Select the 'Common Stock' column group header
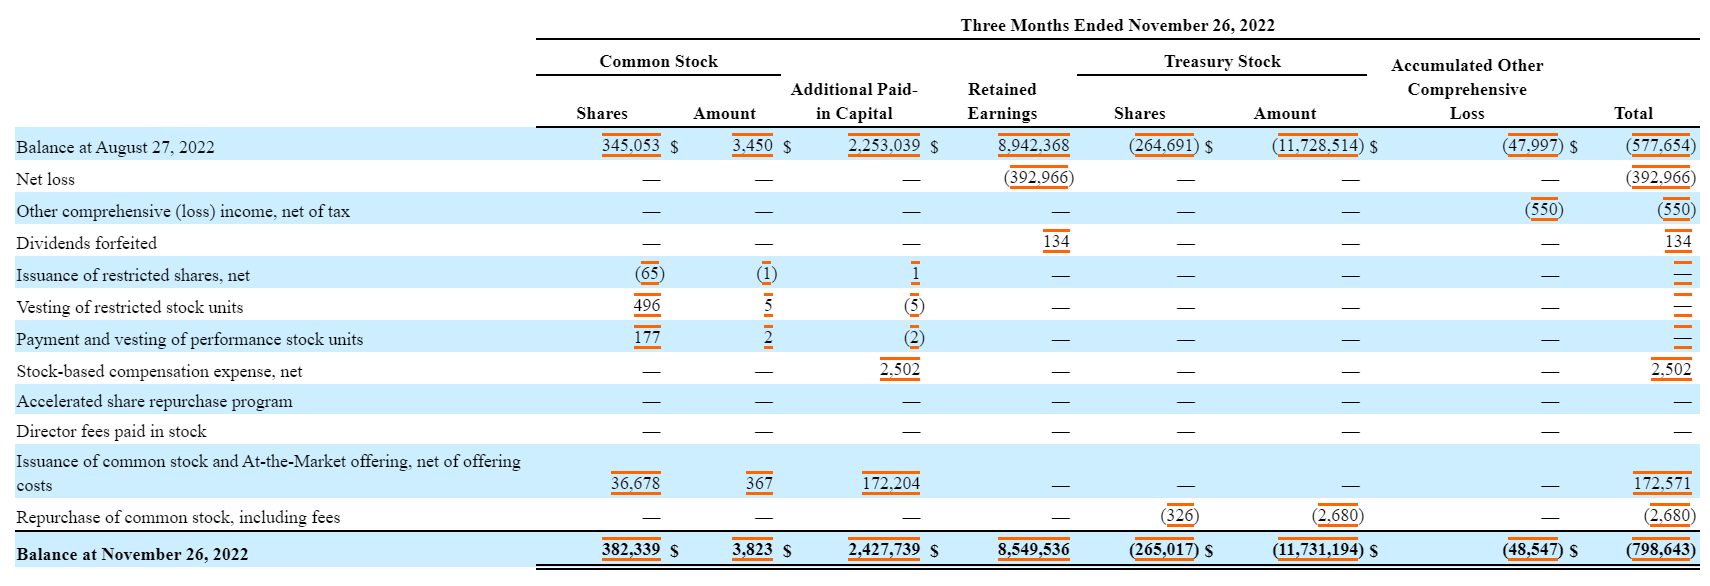The height and width of the screenshot is (586, 1710). pos(658,61)
